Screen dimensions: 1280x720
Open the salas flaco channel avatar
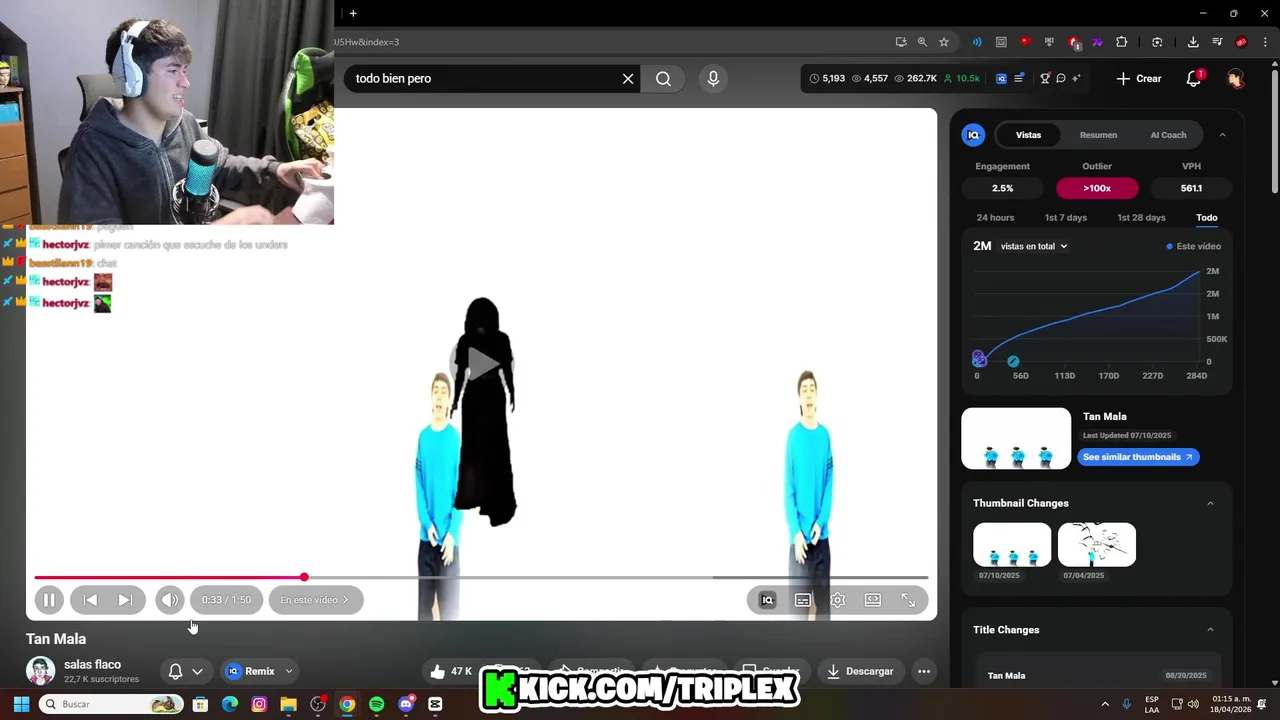tap(40, 671)
